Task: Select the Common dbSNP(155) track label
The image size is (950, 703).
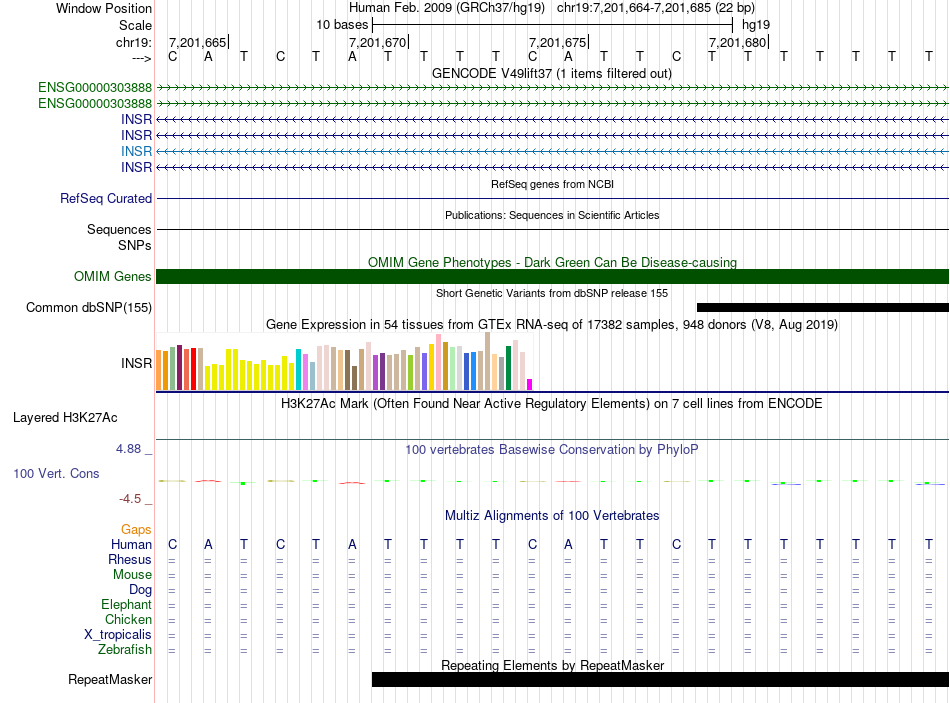Action: pos(89,308)
